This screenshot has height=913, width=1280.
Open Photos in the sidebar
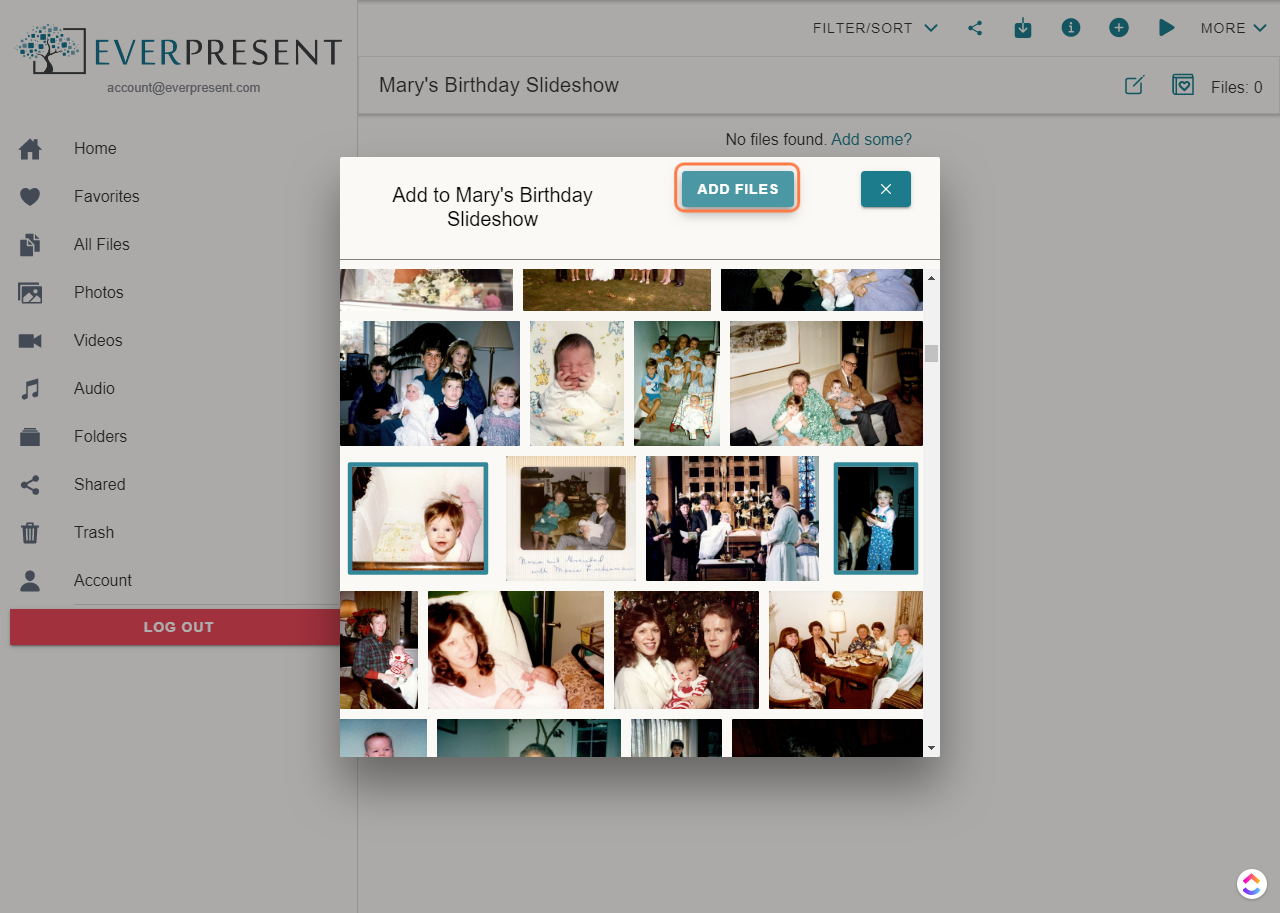tap(98, 292)
